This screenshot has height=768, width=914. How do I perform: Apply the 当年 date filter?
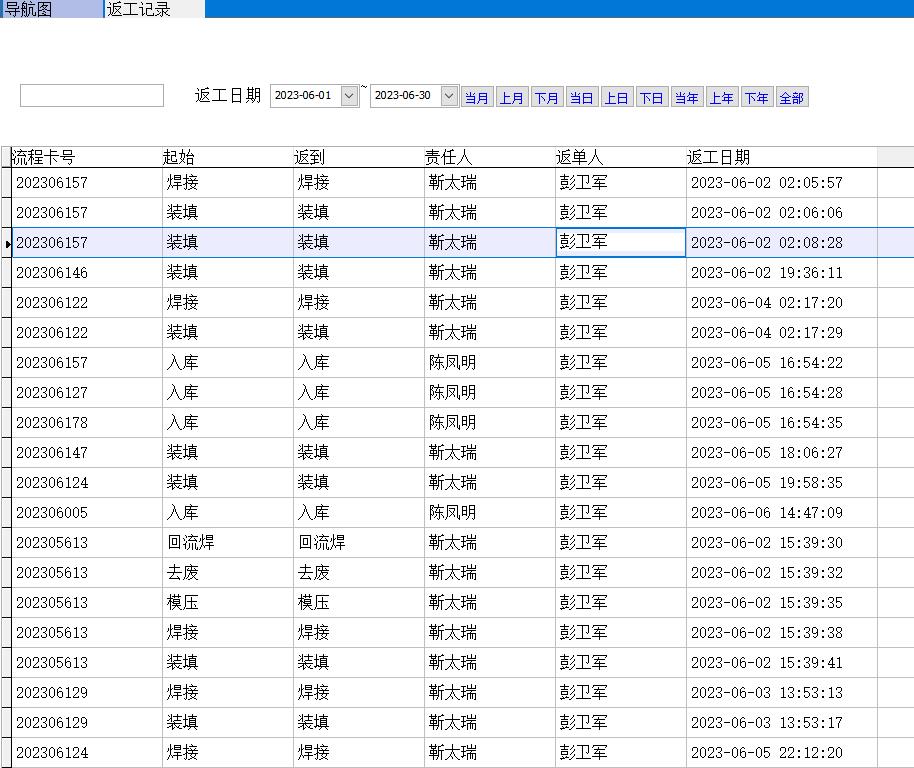click(x=686, y=98)
